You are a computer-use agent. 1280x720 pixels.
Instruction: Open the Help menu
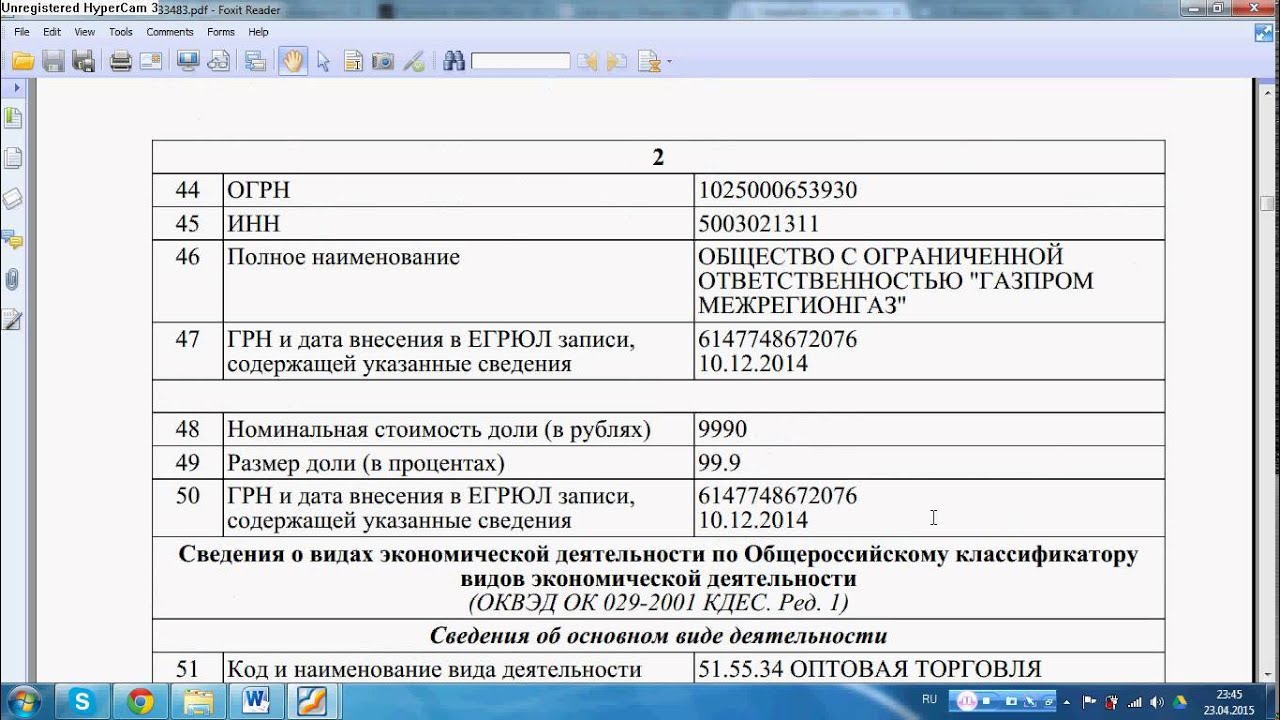click(x=259, y=32)
